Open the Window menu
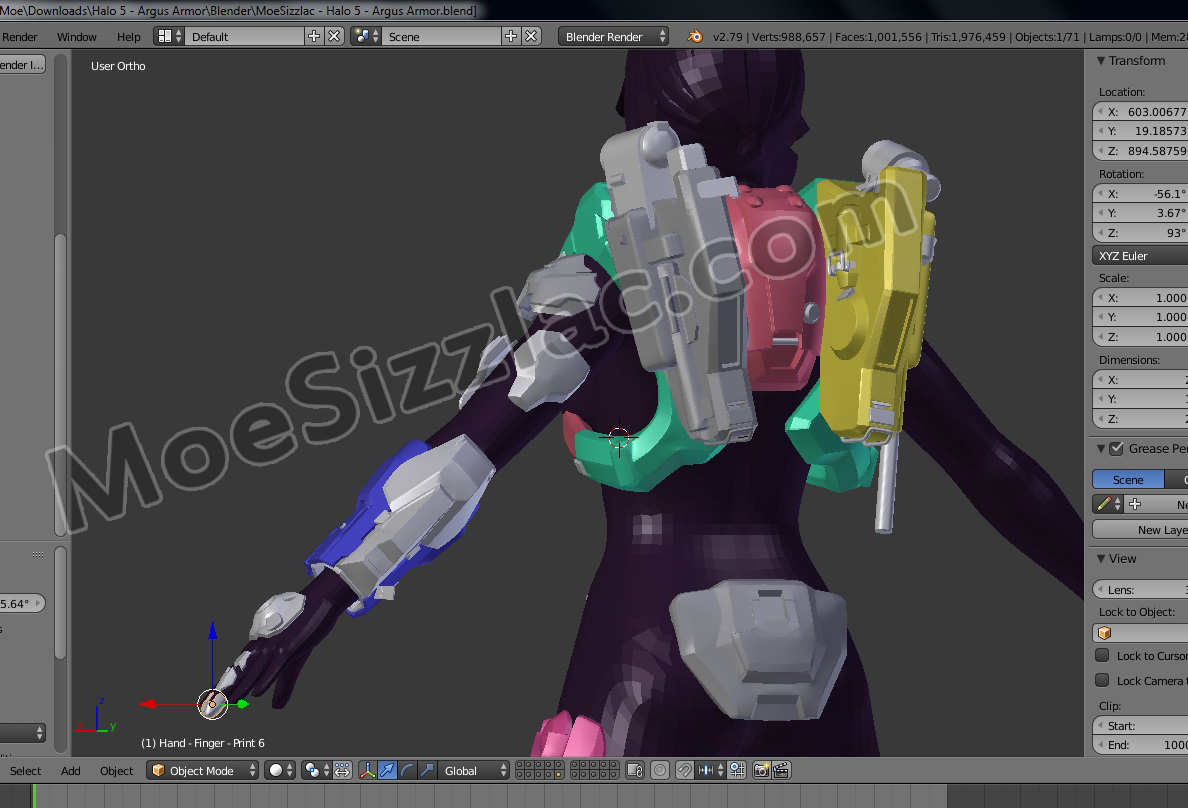The width and height of the screenshot is (1188, 808). (x=77, y=36)
